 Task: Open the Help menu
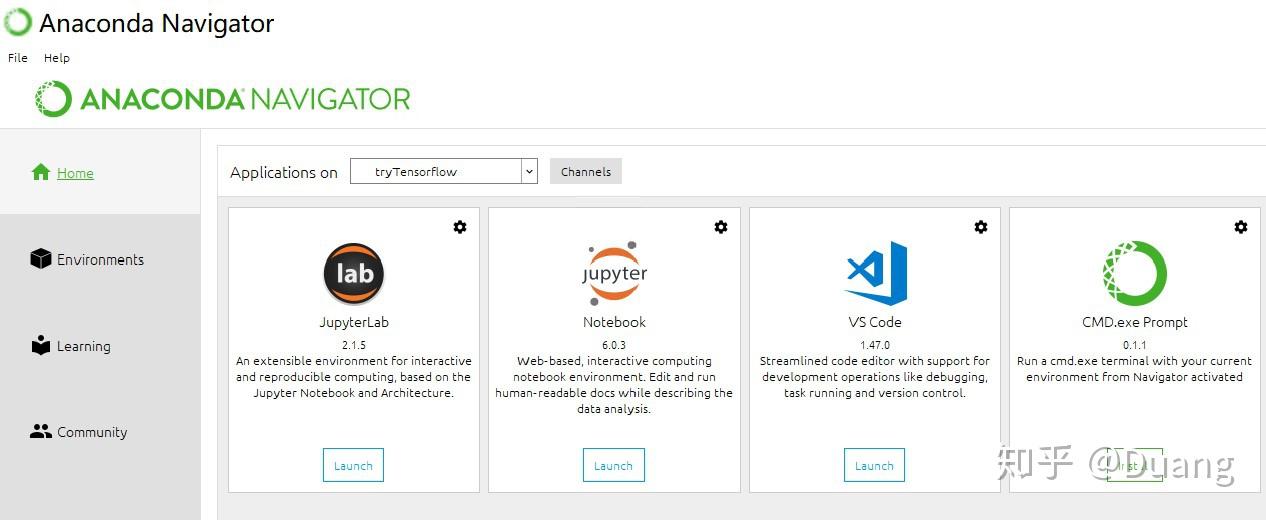click(x=57, y=58)
